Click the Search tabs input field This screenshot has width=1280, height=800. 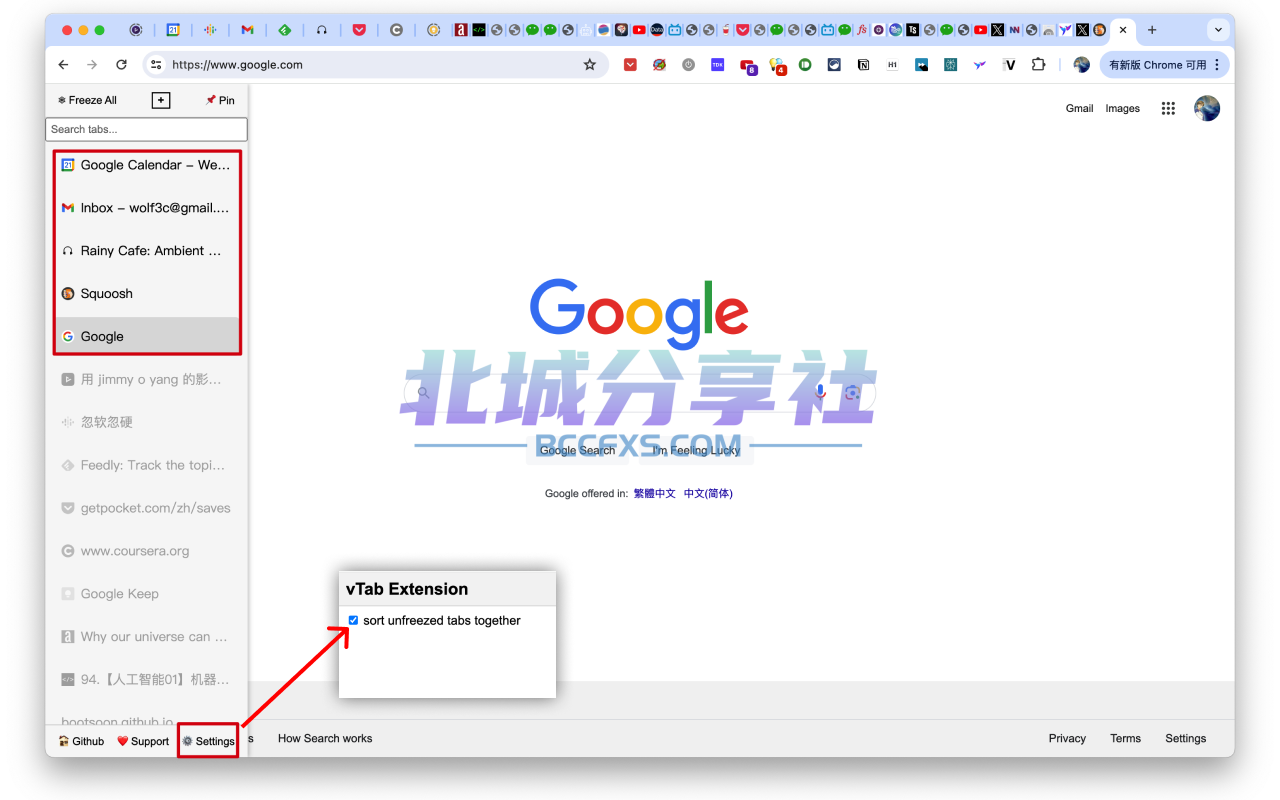click(x=146, y=129)
